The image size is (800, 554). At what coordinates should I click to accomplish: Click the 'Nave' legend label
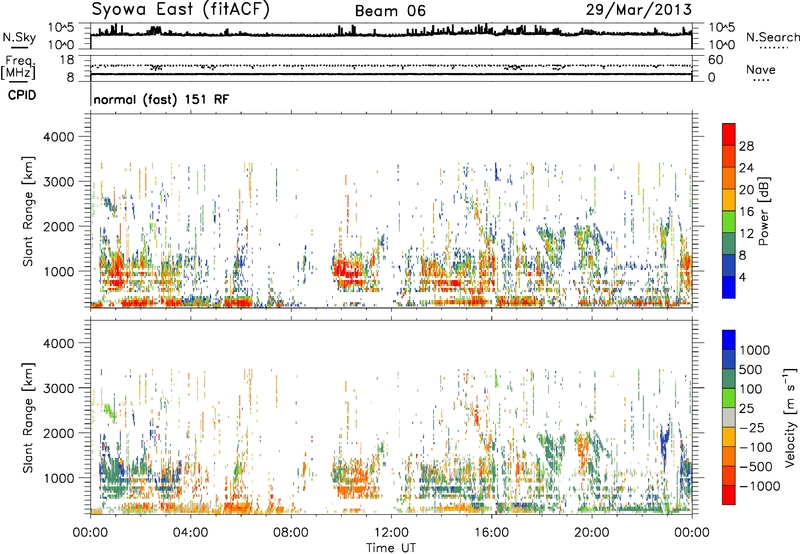[761, 70]
